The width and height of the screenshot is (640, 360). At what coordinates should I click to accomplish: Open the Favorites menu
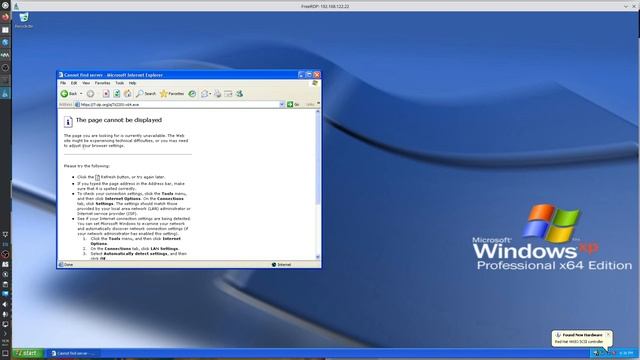pos(102,83)
